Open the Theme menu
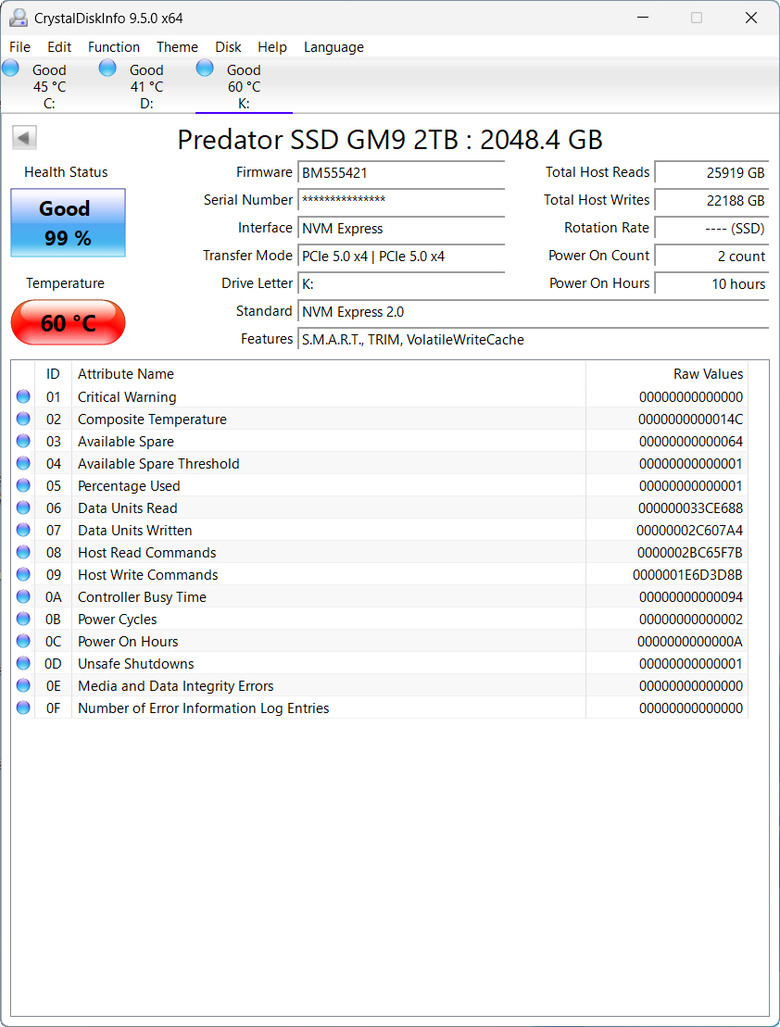 [x=177, y=47]
